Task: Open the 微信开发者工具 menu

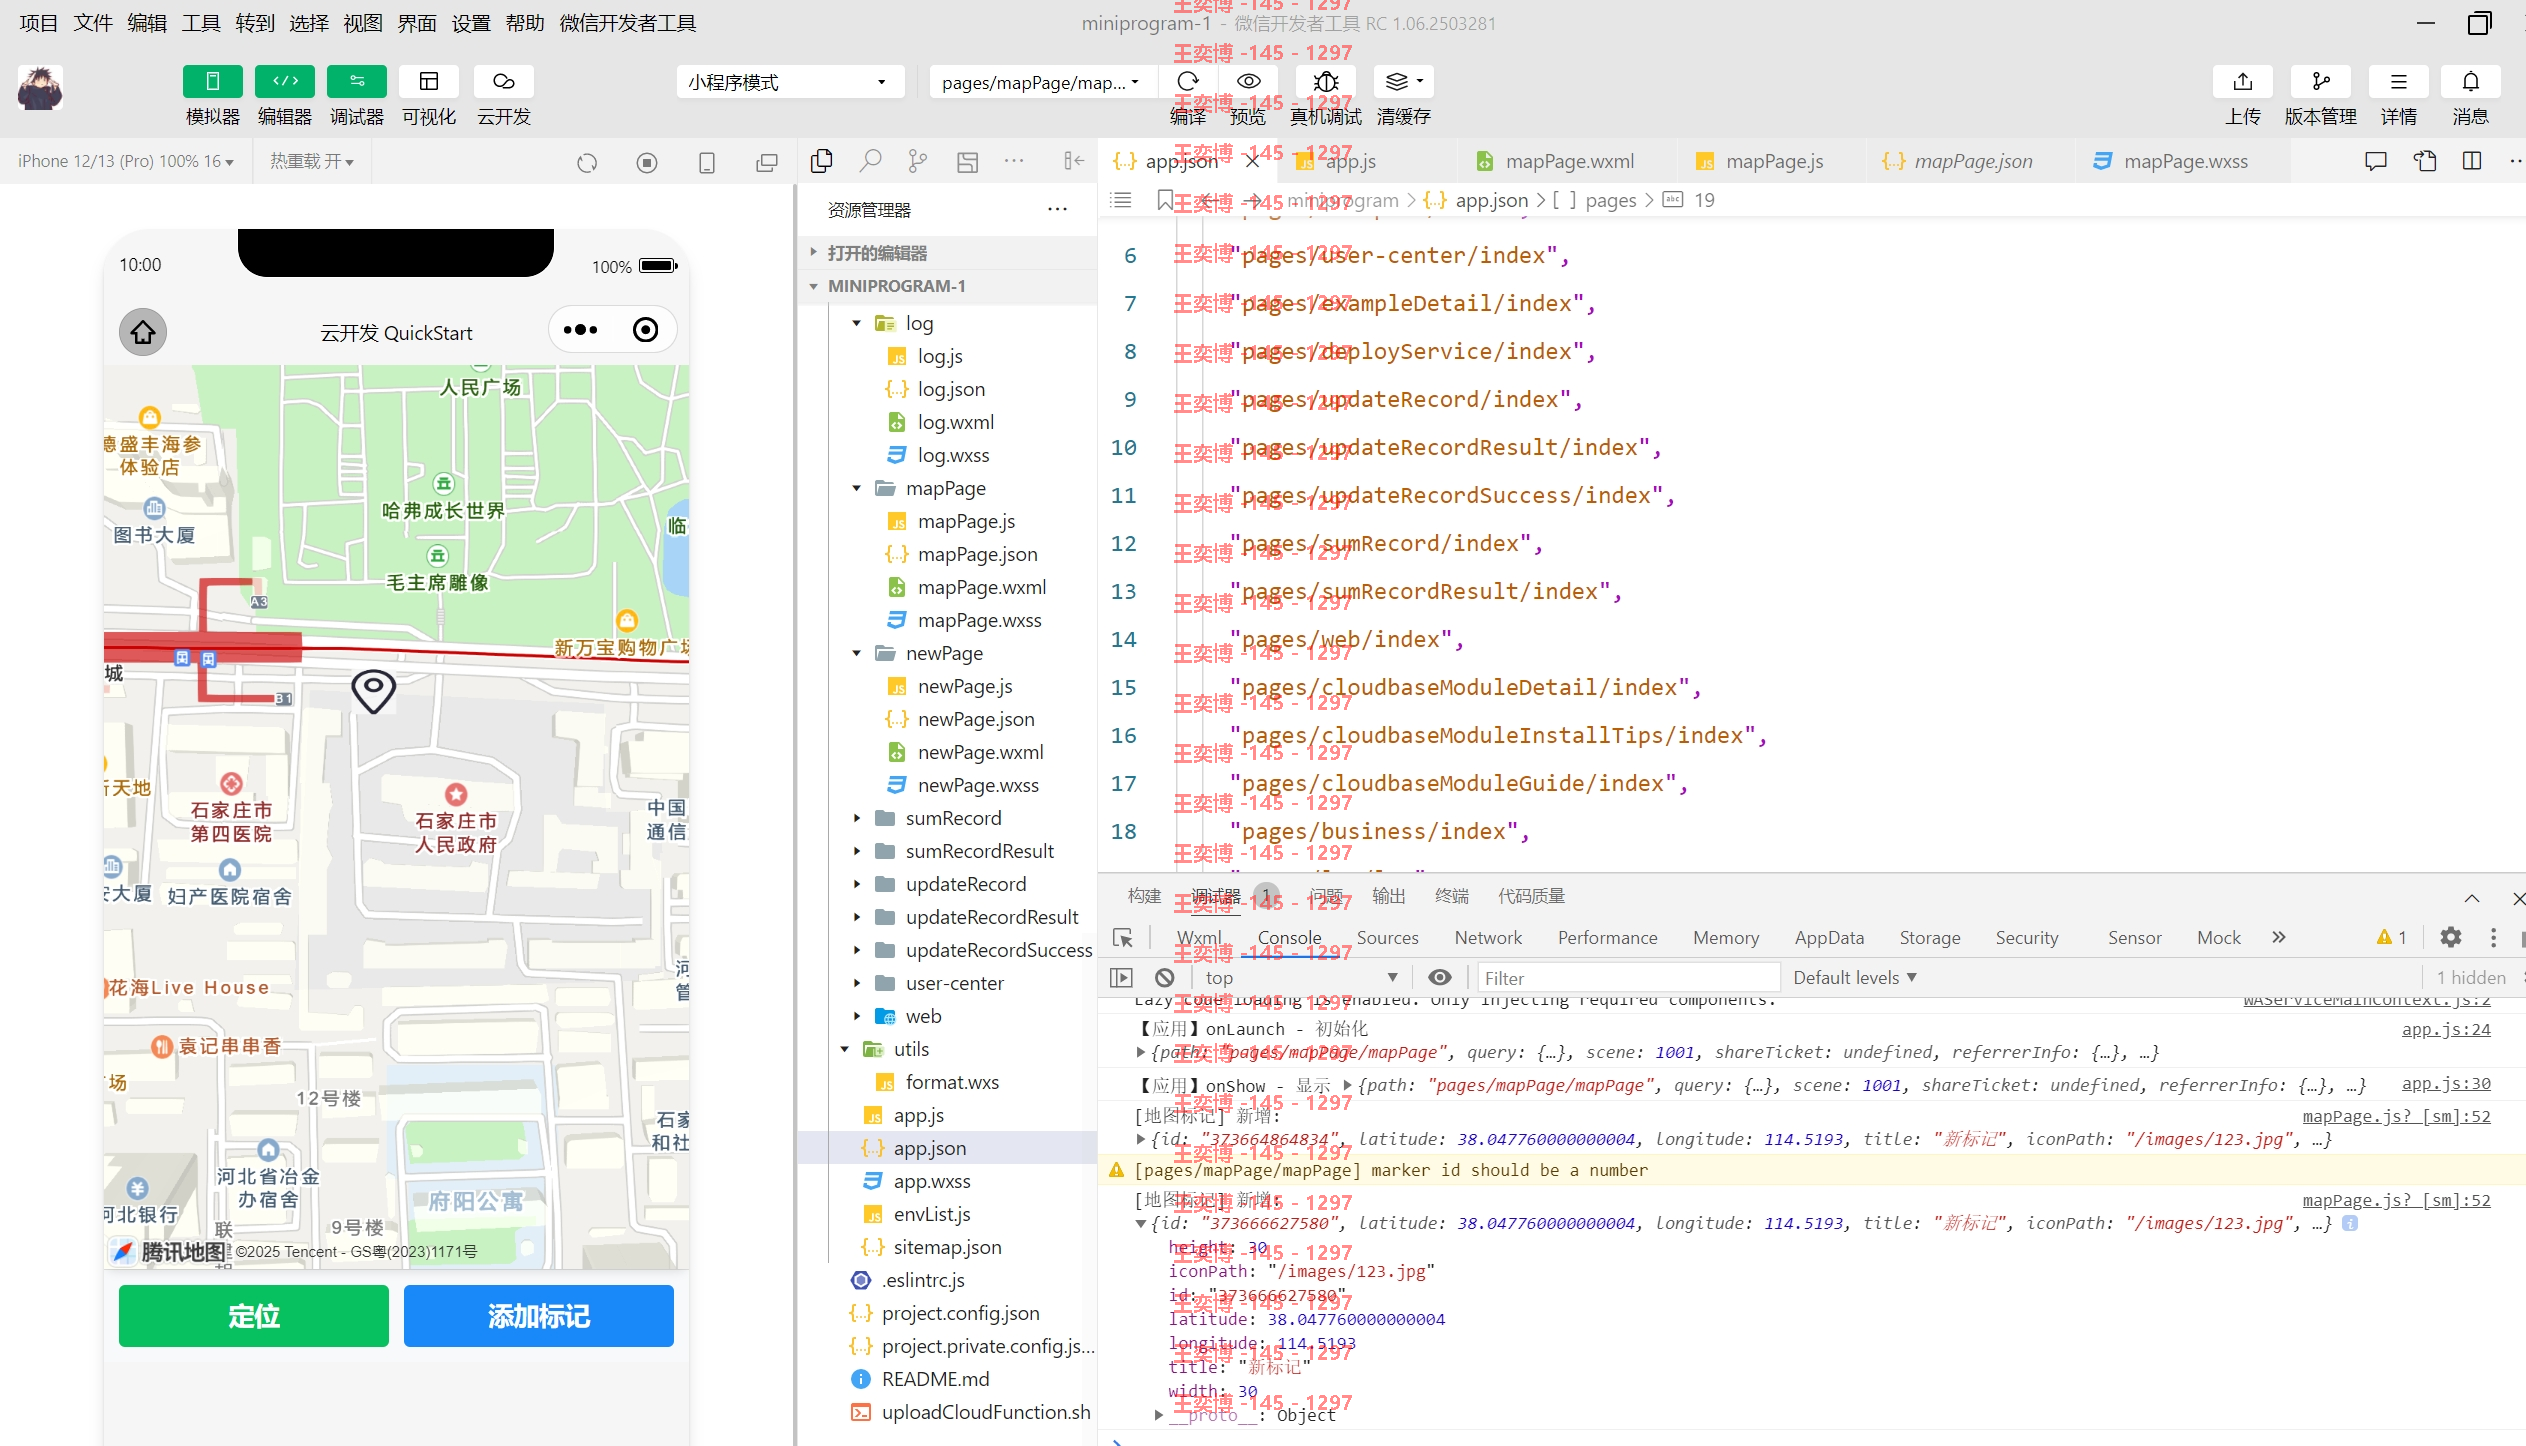Action: [x=628, y=23]
